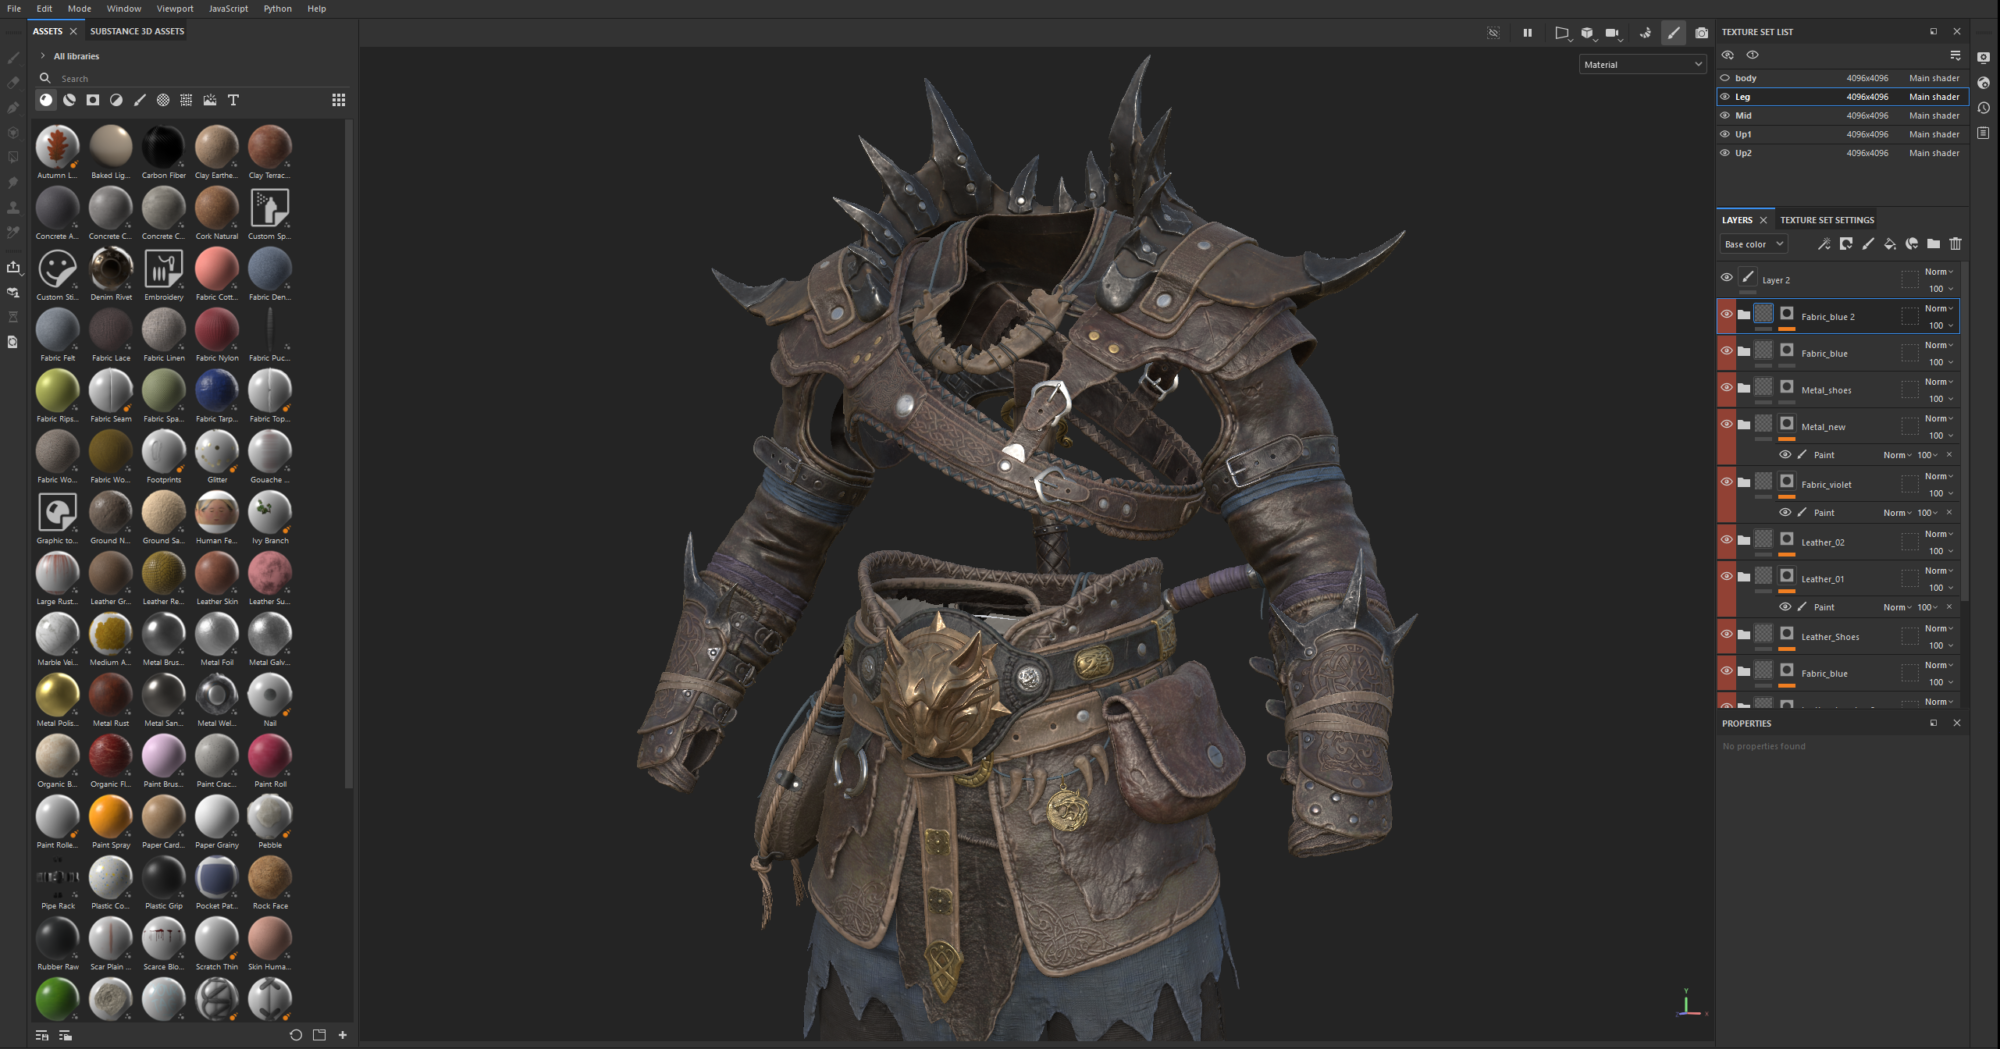2000x1049 pixels.
Task: Open the Material view mode dropdown
Action: [1643, 63]
